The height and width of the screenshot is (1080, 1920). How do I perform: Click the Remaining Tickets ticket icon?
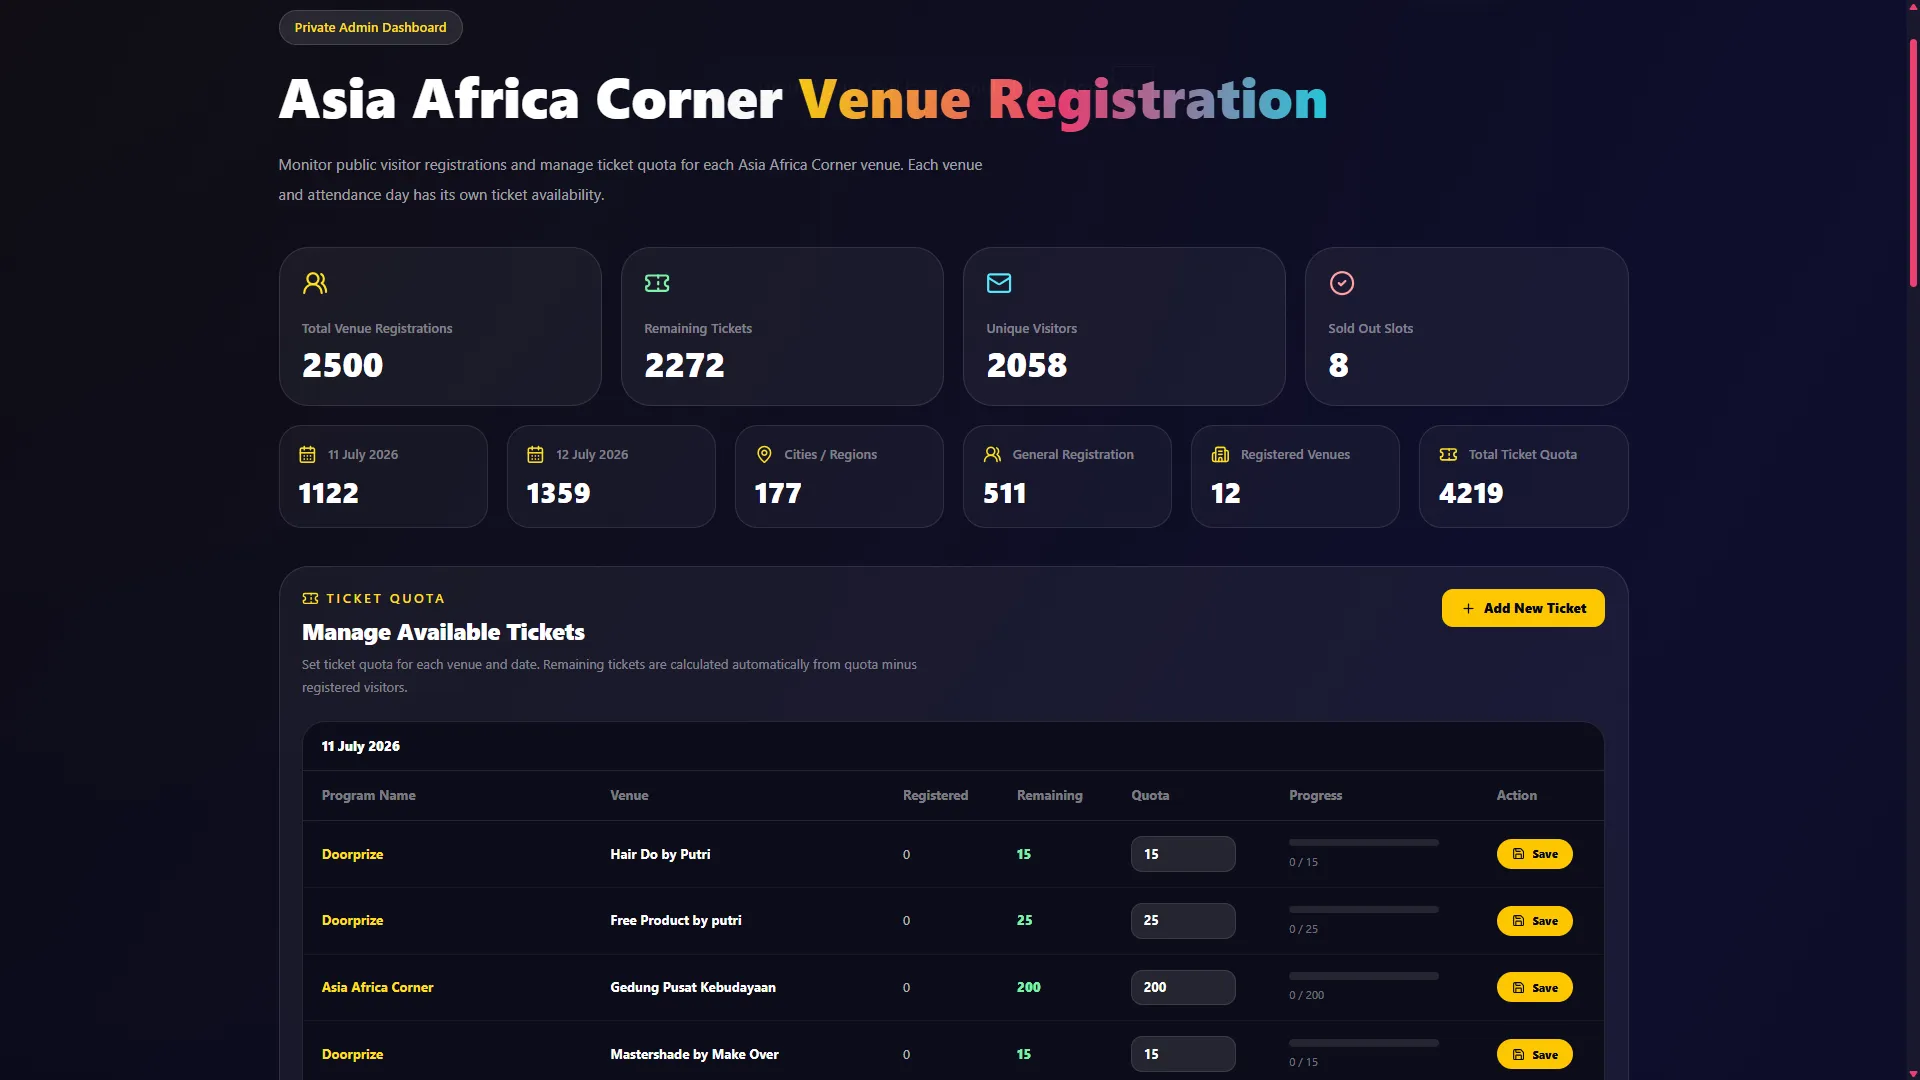[657, 283]
